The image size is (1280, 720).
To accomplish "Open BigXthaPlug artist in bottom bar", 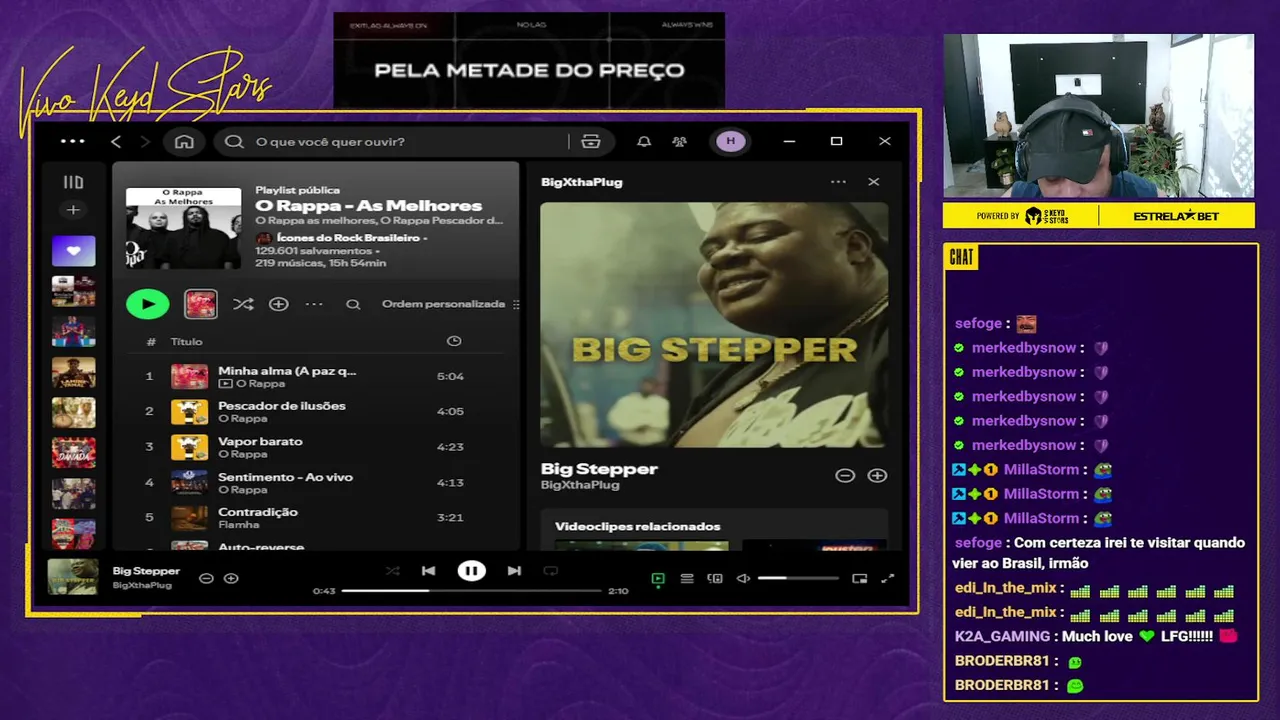I will (x=142, y=585).
